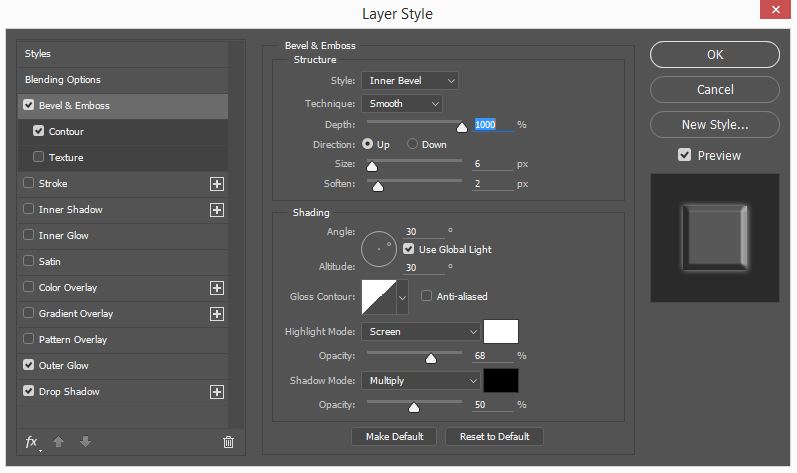Open the white Highlight Mode color swatch
This screenshot has height=473, width=797.
(501, 332)
